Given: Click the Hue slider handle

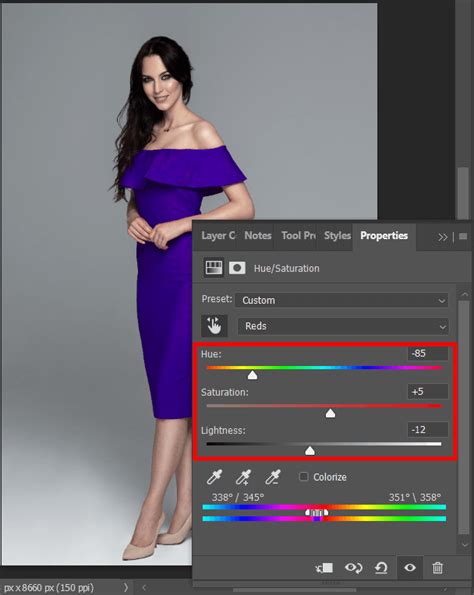Looking at the screenshot, I should tap(252, 375).
